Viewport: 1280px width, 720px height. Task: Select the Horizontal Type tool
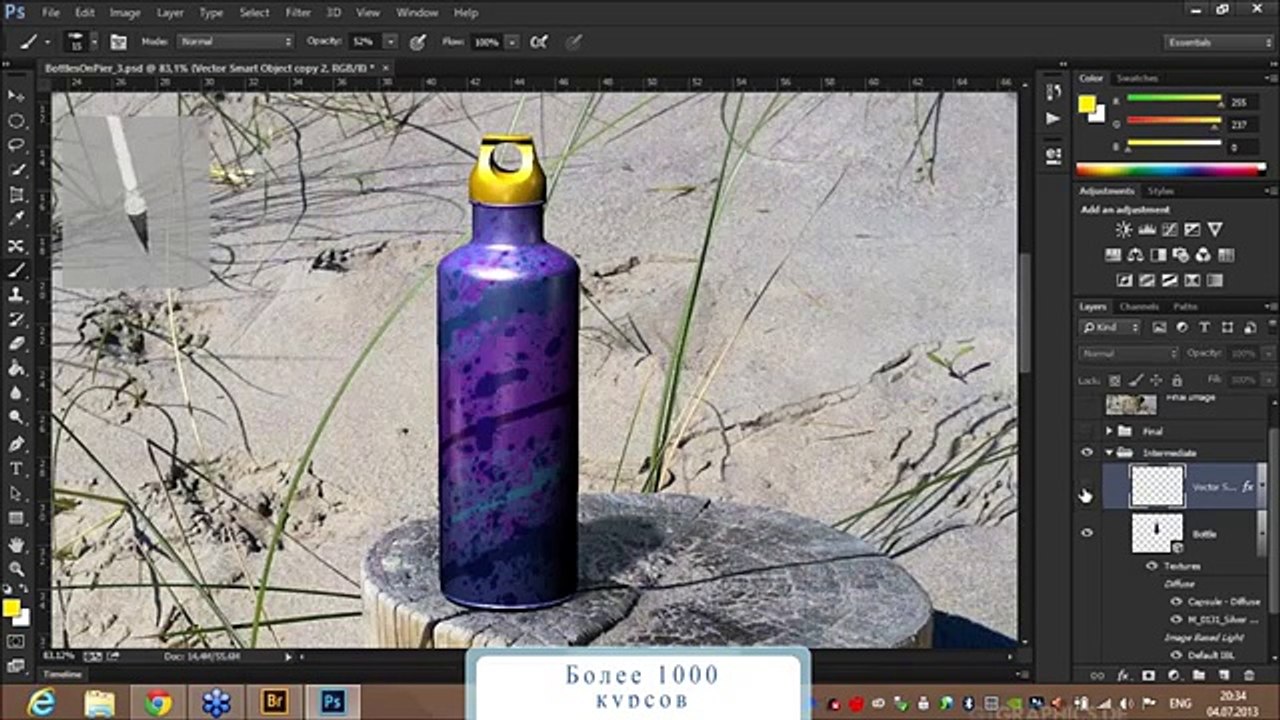tap(16, 469)
